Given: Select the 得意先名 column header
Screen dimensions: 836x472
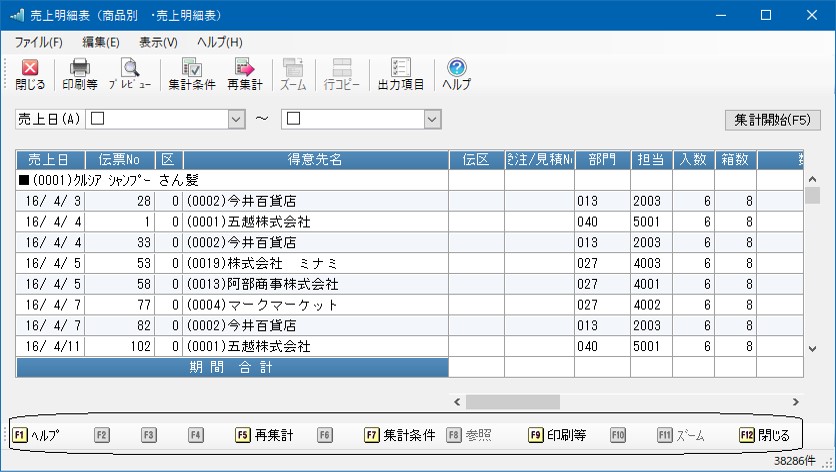Looking at the screenshot, I should coord(316,159).
